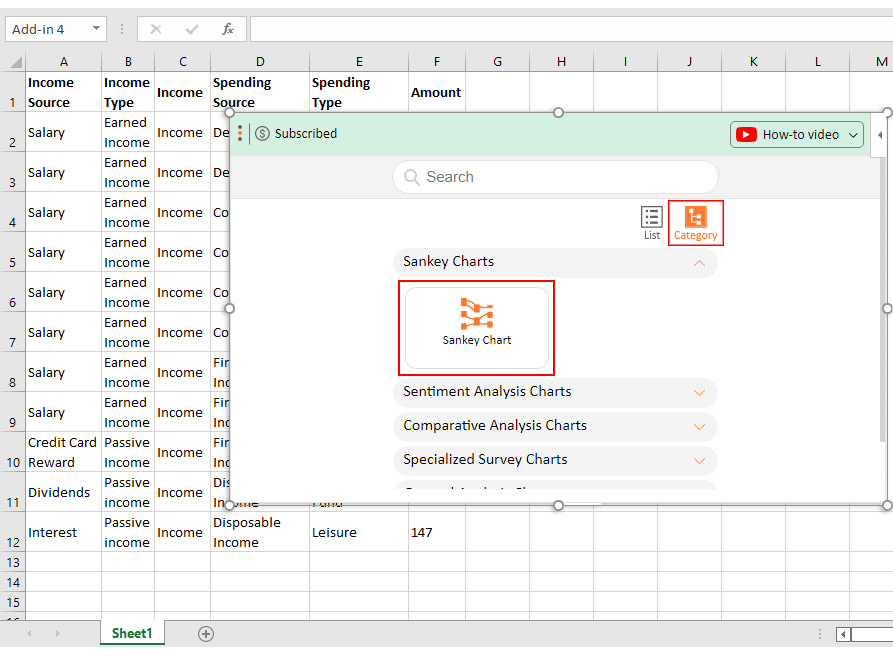Expand Comparative Analysis Charts section
893x656 pixels.
click(x=555, y=427)
